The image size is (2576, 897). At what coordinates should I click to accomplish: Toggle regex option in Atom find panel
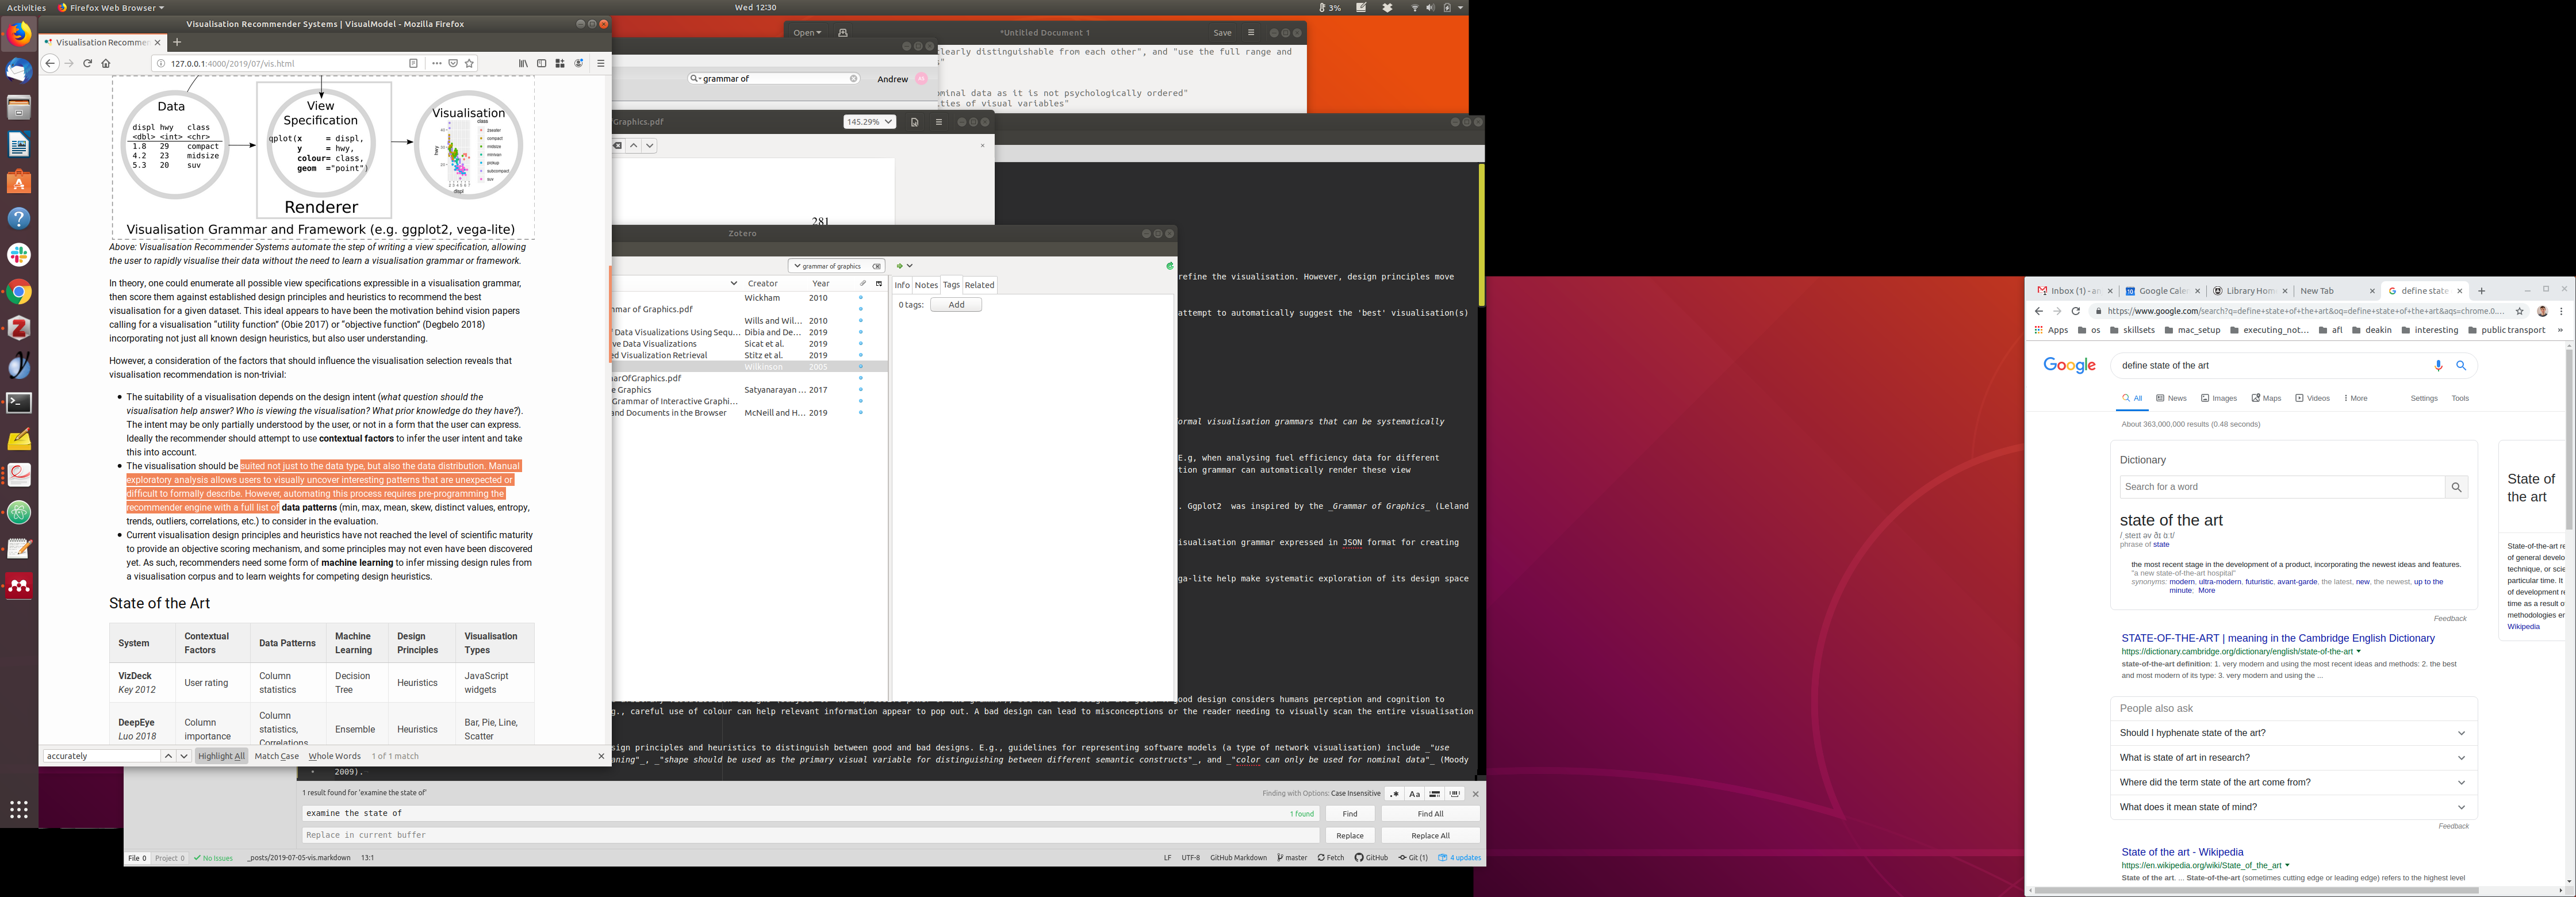[x=1394, y=794]
